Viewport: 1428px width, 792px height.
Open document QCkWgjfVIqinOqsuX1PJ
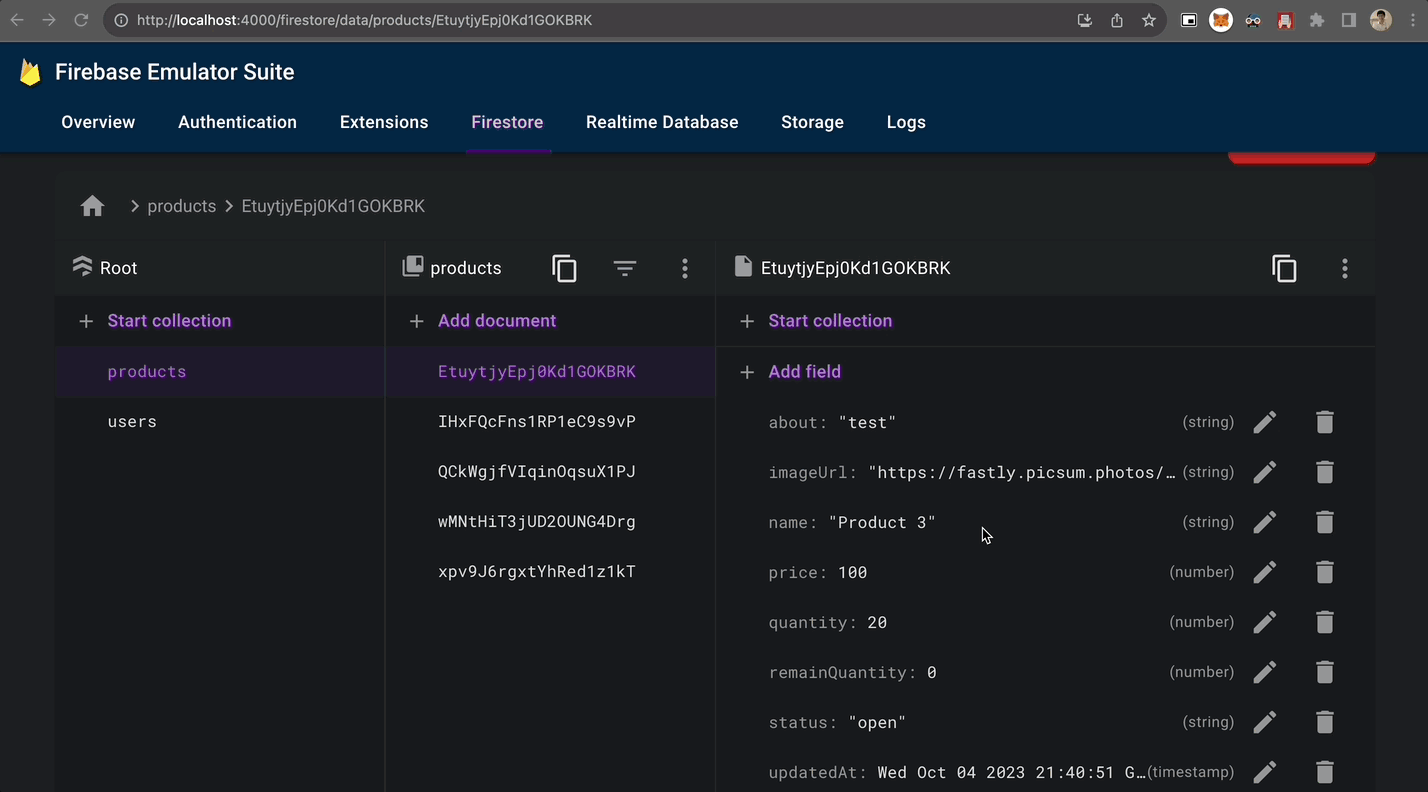click(x=551, y=472)
